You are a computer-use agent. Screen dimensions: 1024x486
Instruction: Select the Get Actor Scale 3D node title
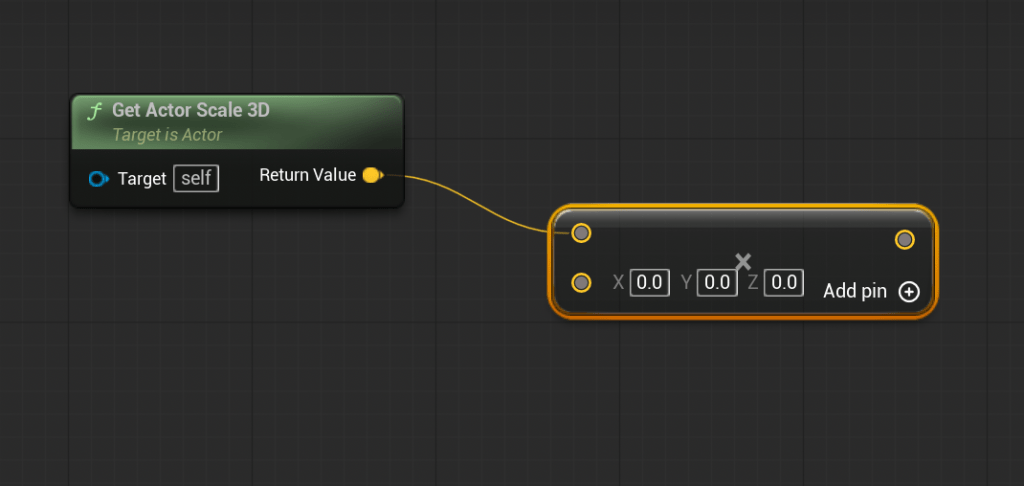click(x=190, y=110)
